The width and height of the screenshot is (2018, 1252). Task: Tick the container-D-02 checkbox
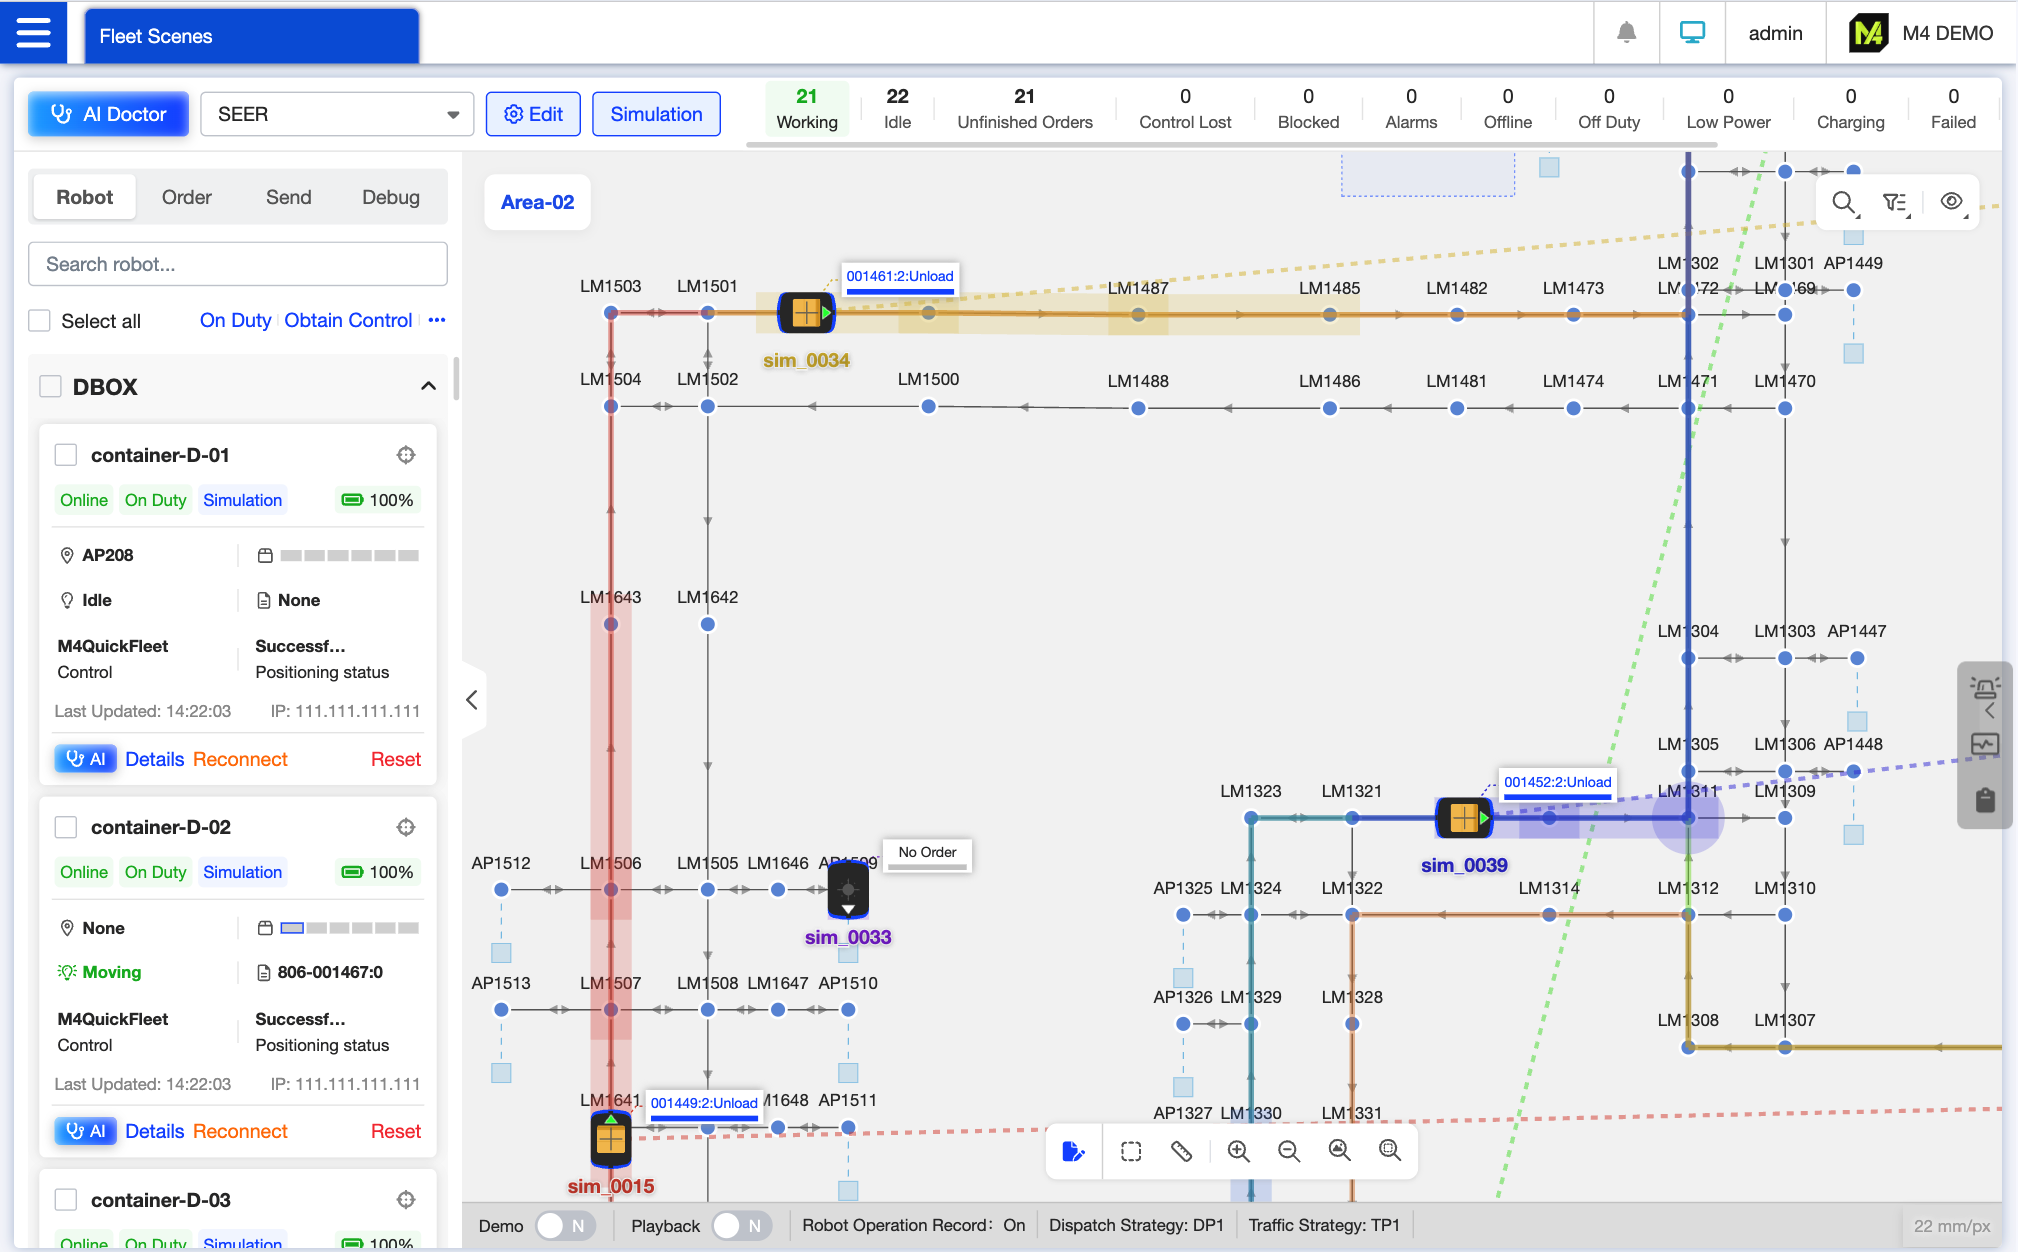point(66,827)
